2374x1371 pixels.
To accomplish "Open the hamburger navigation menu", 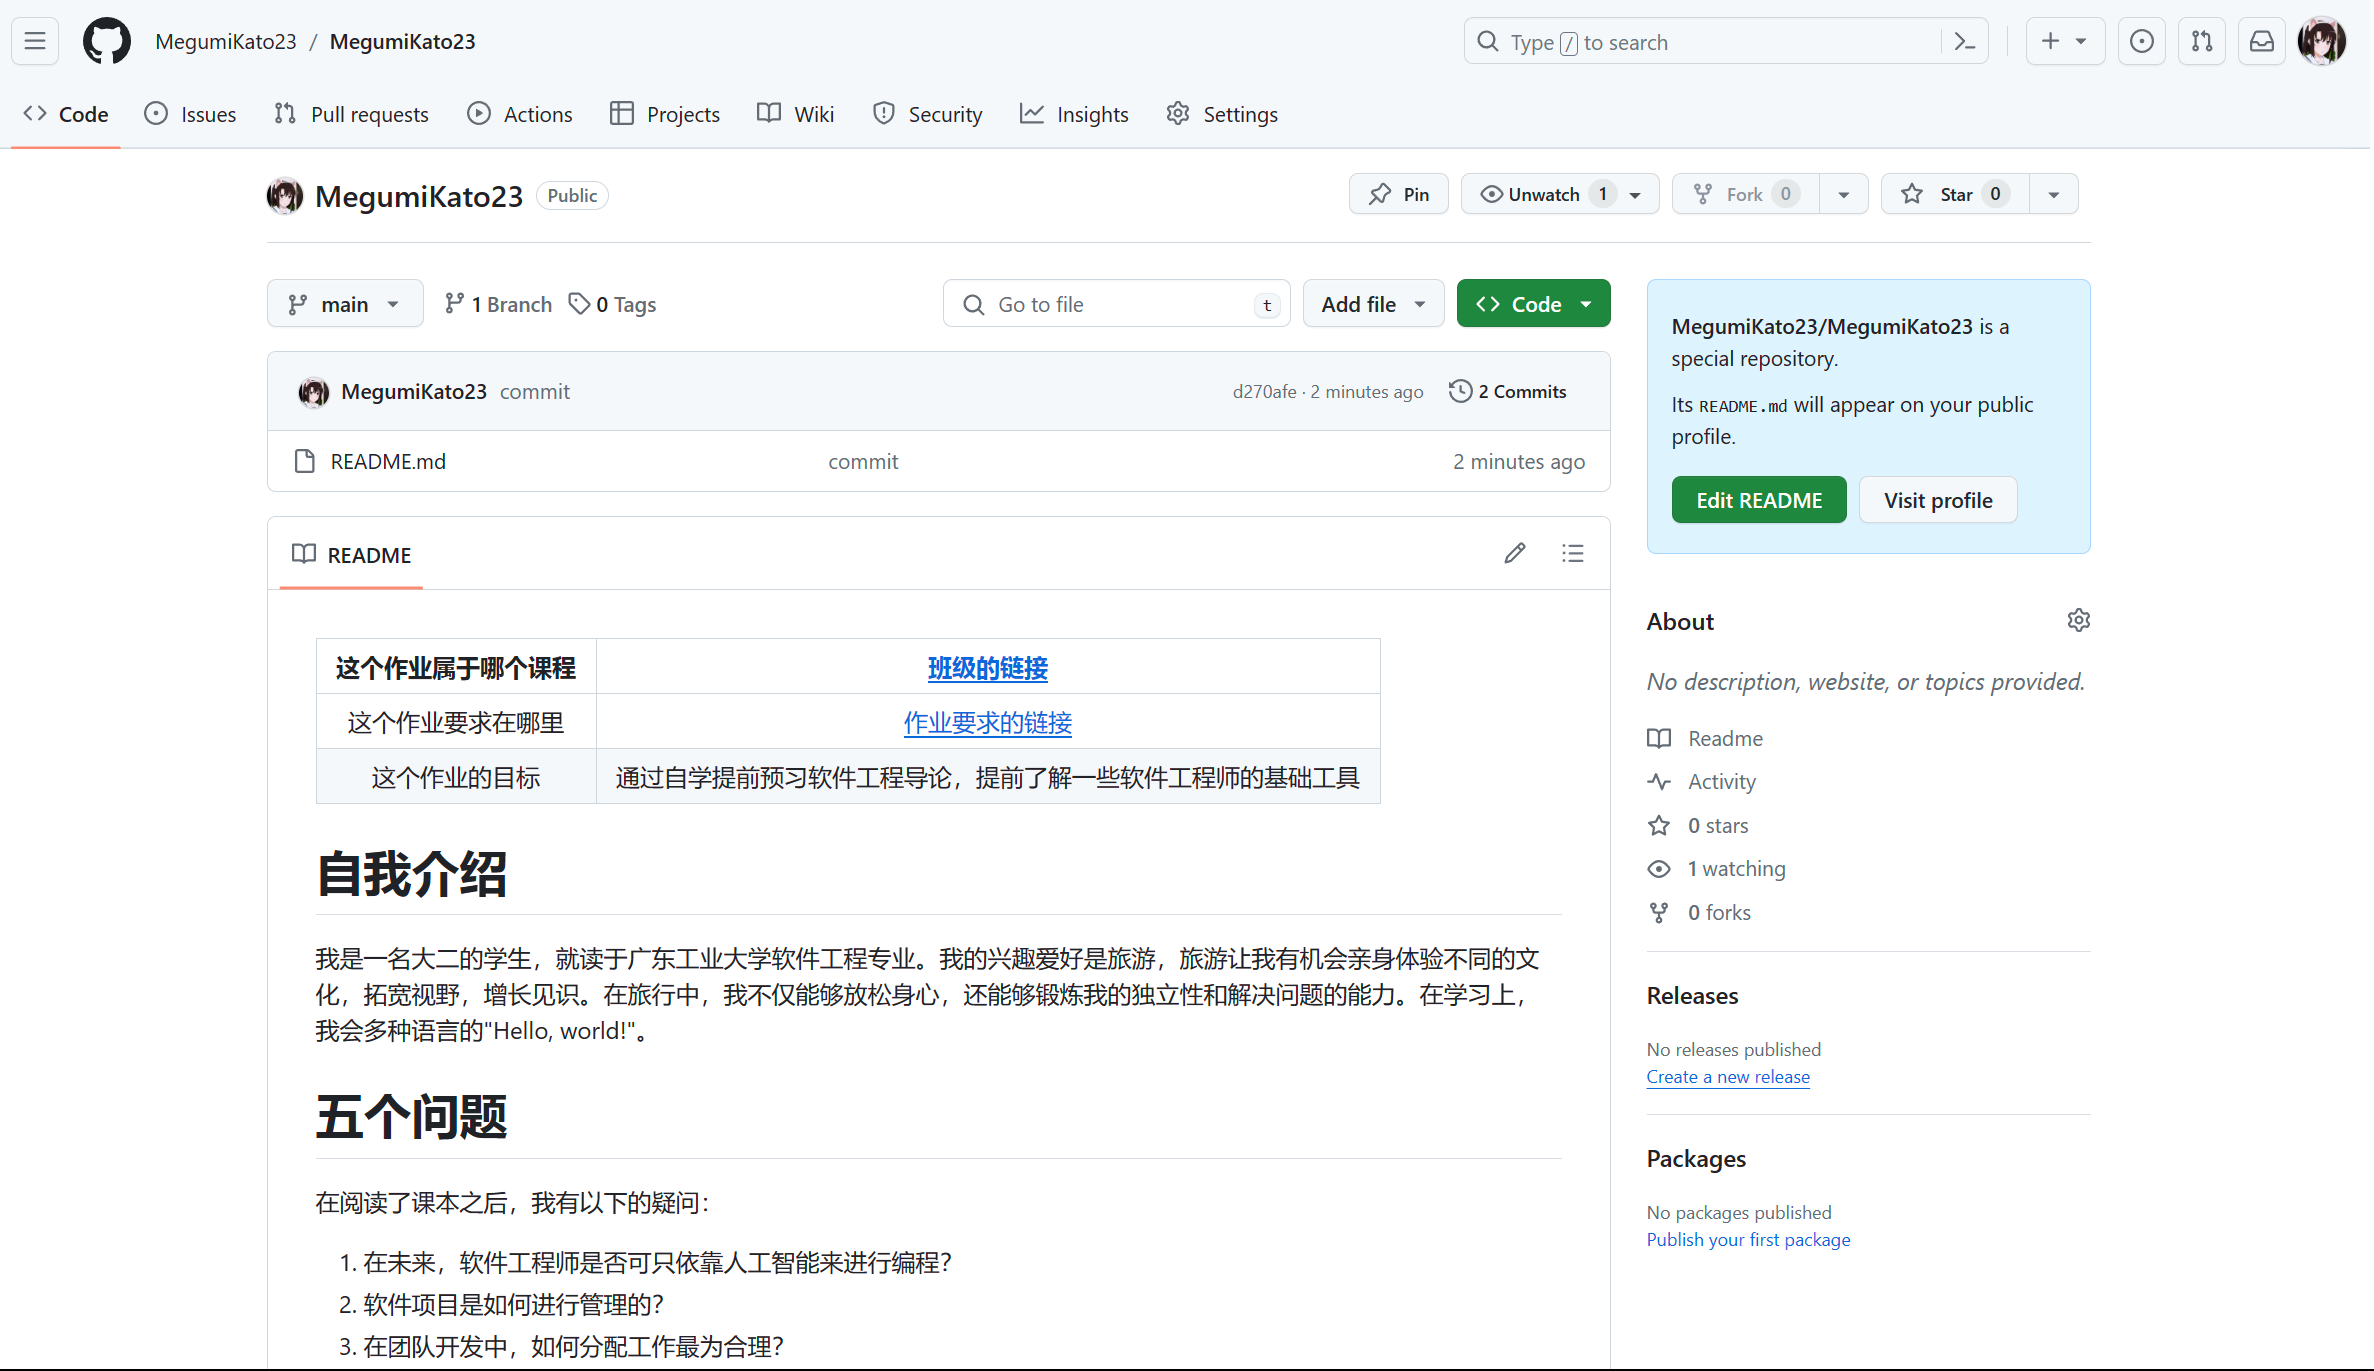I will [x=35, y=41].
